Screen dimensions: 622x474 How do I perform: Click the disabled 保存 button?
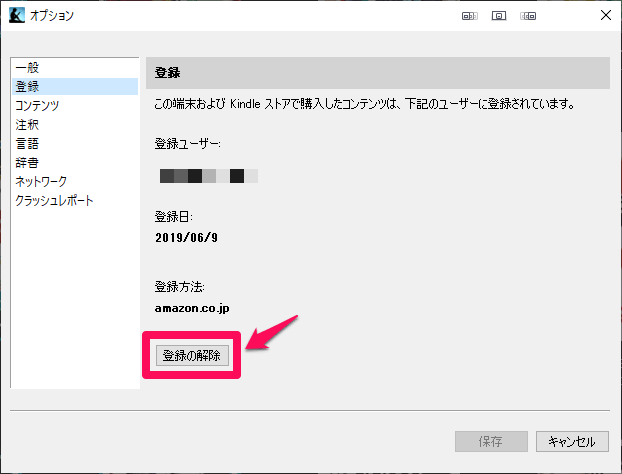(x=491, y=441)
